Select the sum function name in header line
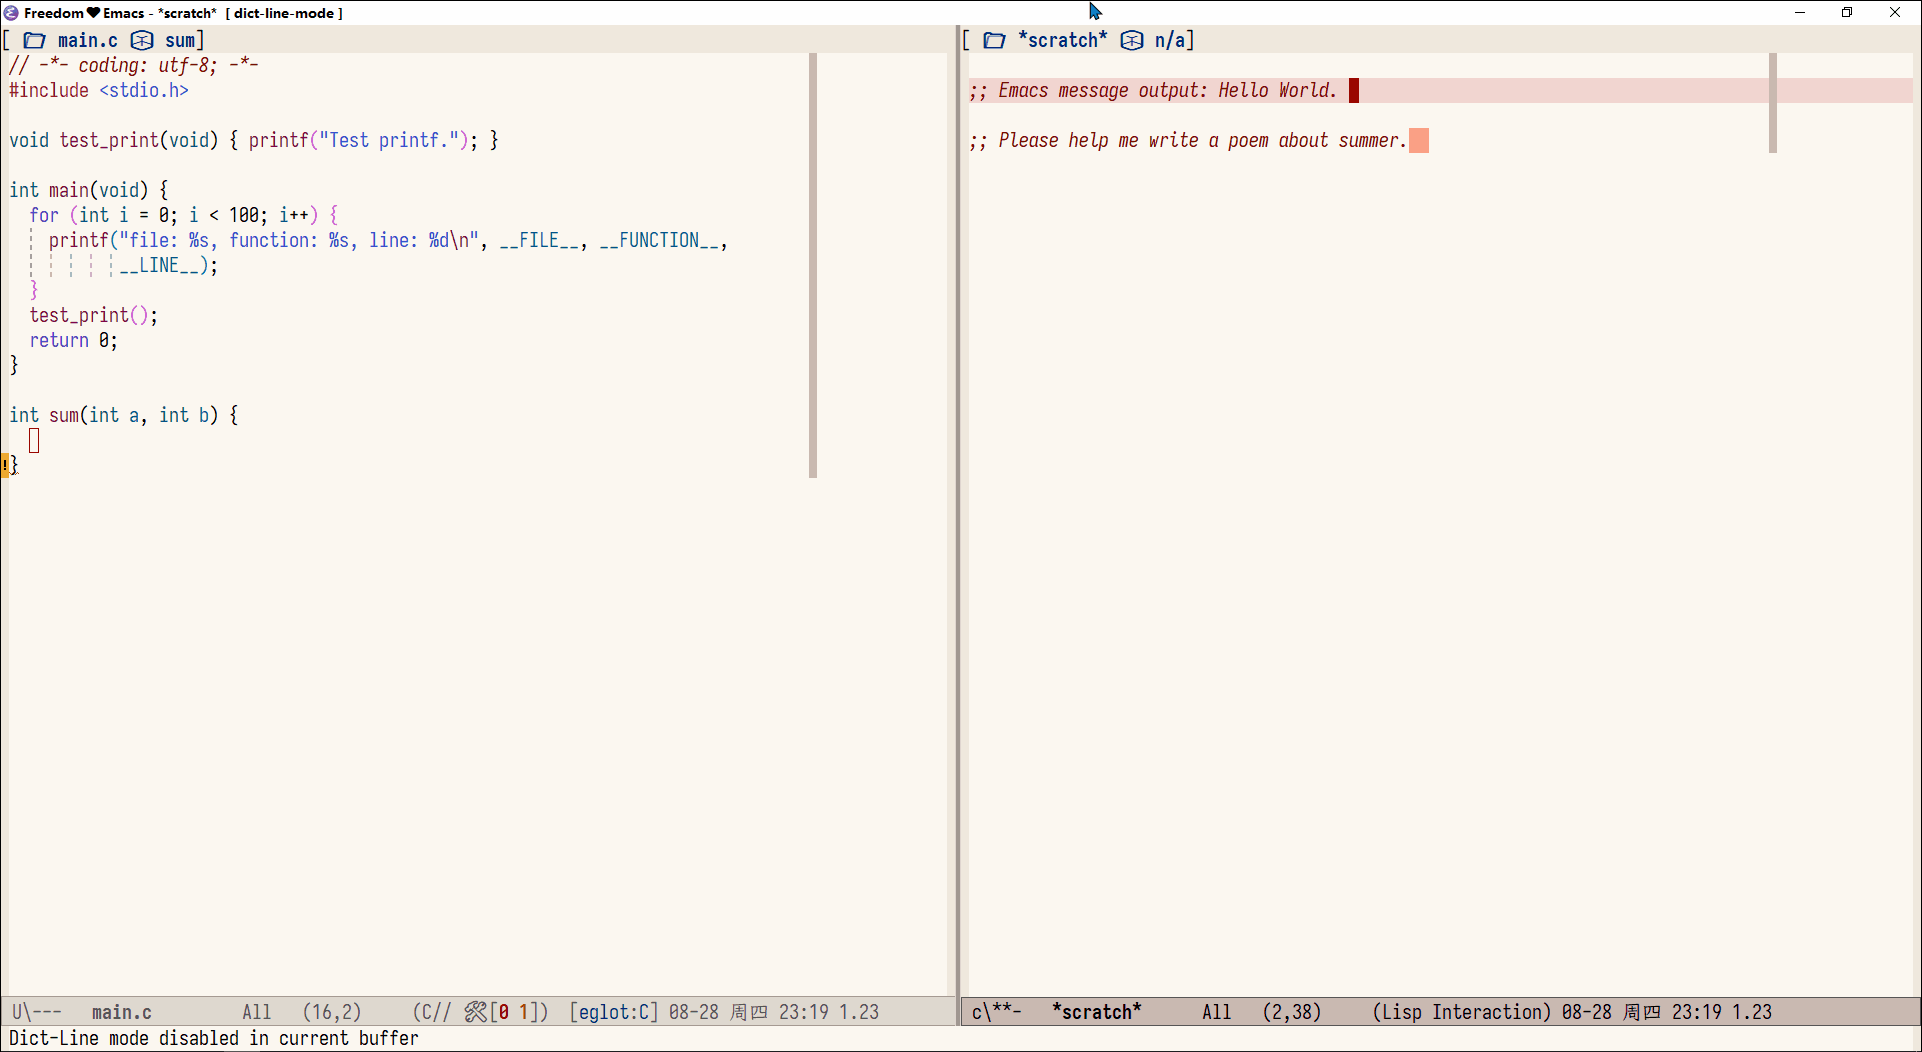The image size is (1922, 1052). click(180, 40)
